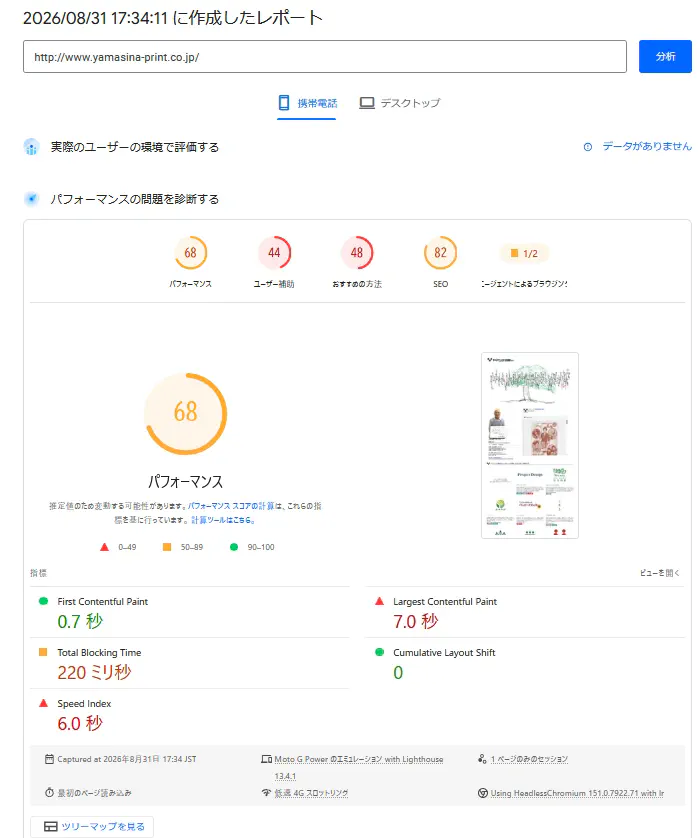Click the report creation timestamp heading
The width and height of the screenshot is (700, 838).
[173, 18]
